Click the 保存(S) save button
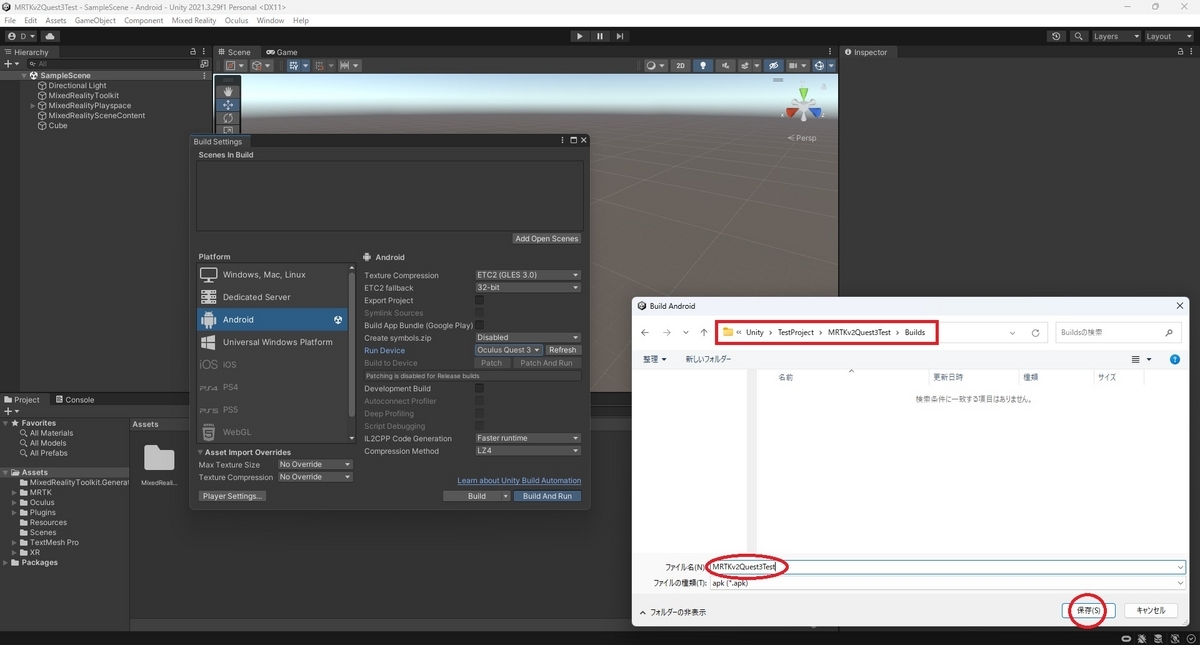Image resolution: width=1200 pixels, height=645 pixels. (x=1089, y=610)
